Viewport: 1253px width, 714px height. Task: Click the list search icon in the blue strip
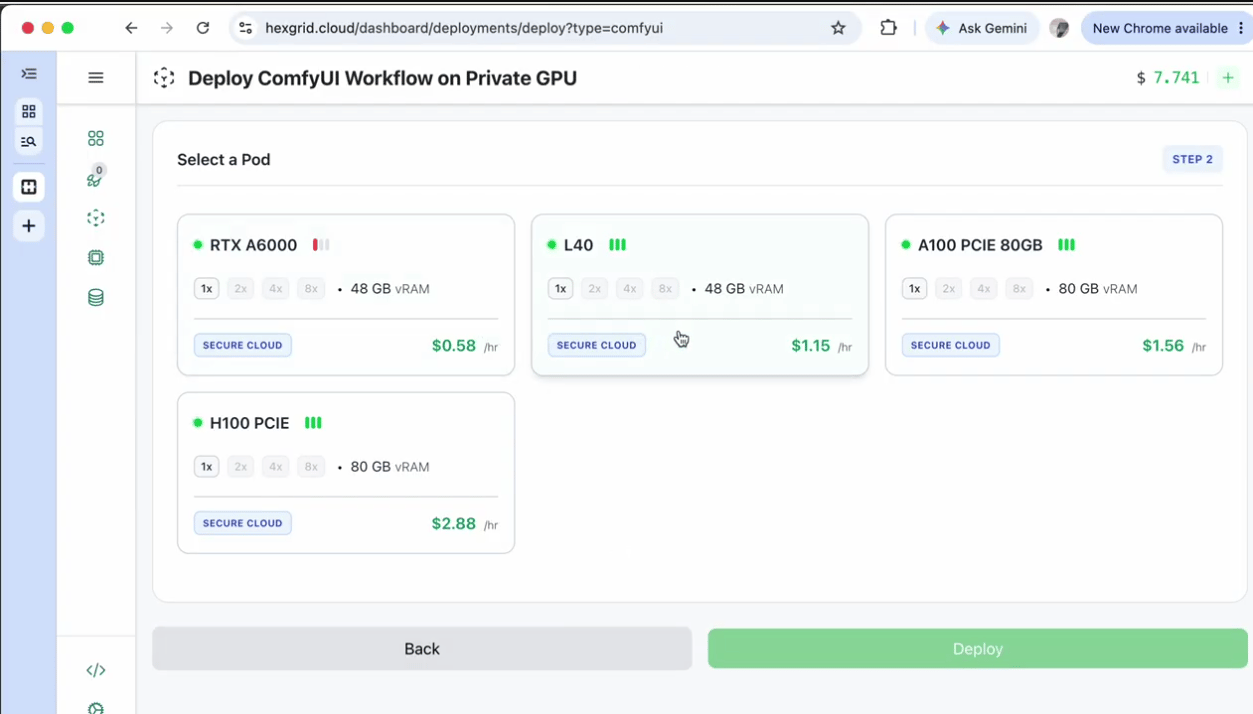click(29, 142)
